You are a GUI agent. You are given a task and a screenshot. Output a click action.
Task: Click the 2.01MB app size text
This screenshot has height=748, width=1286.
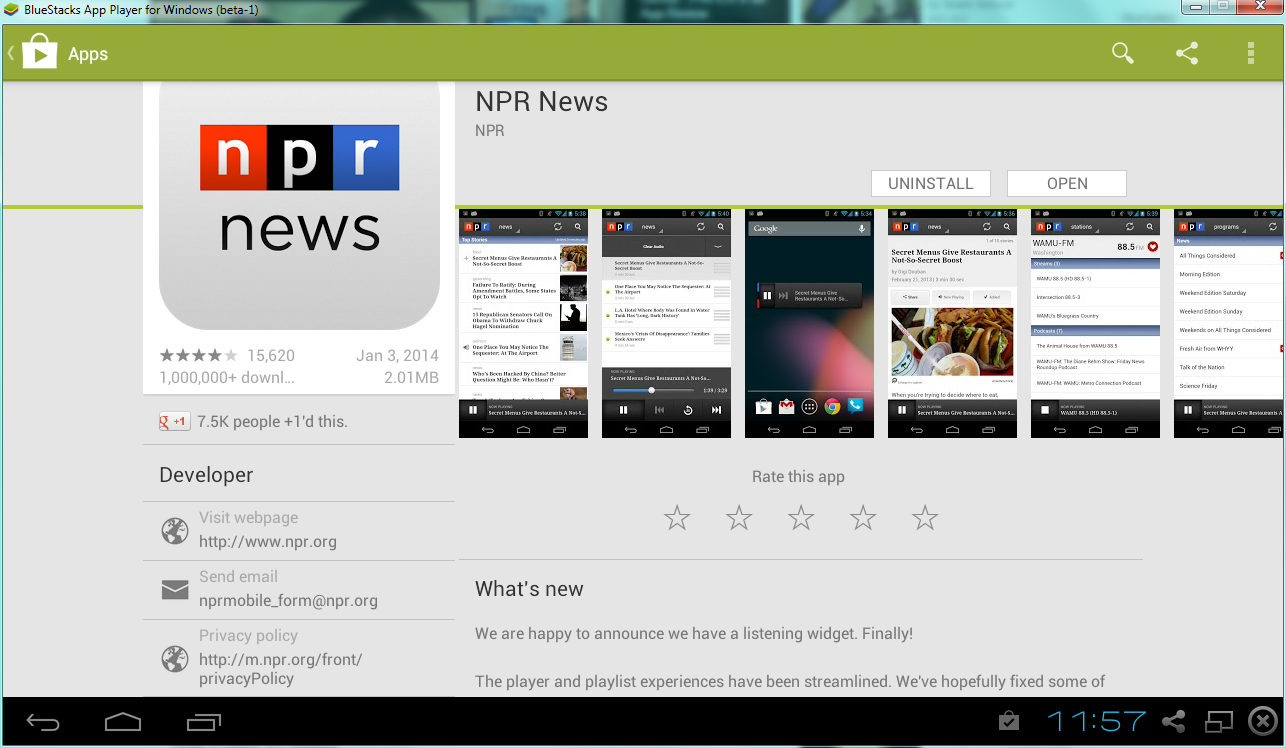411,378
